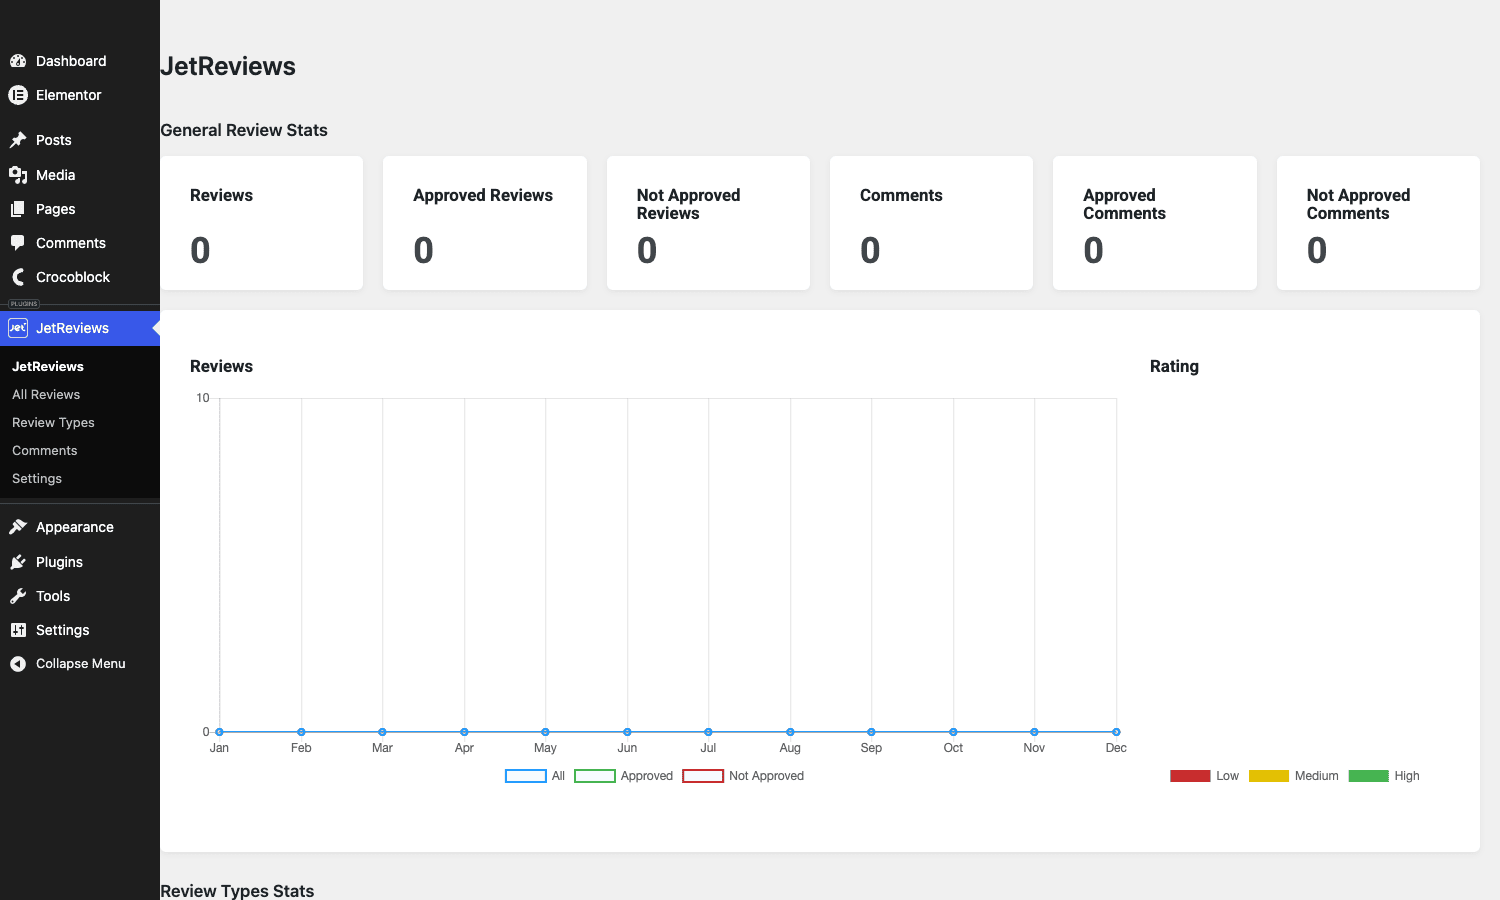Open the Media menu item
This screenshot has height=900, width=1500.
click(x=80, y=175)
